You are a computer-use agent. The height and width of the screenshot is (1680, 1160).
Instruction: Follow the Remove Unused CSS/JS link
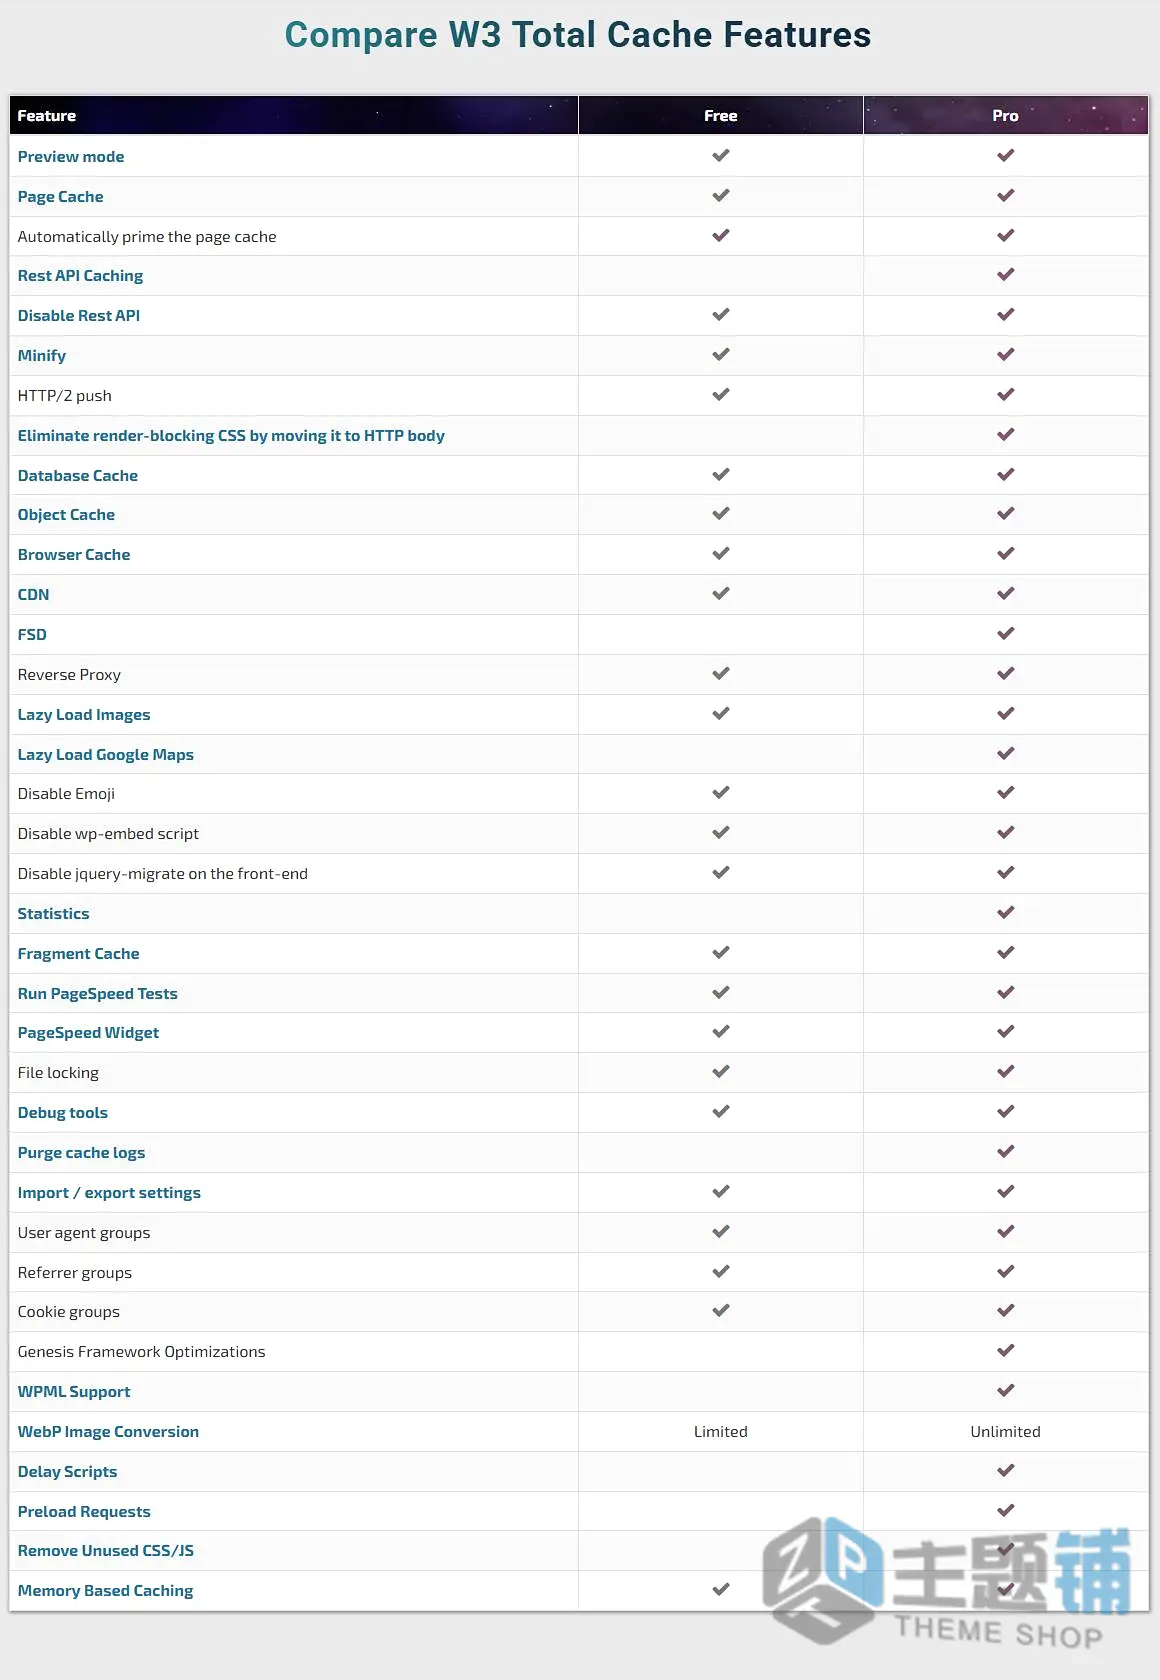tap(105, 1551)
